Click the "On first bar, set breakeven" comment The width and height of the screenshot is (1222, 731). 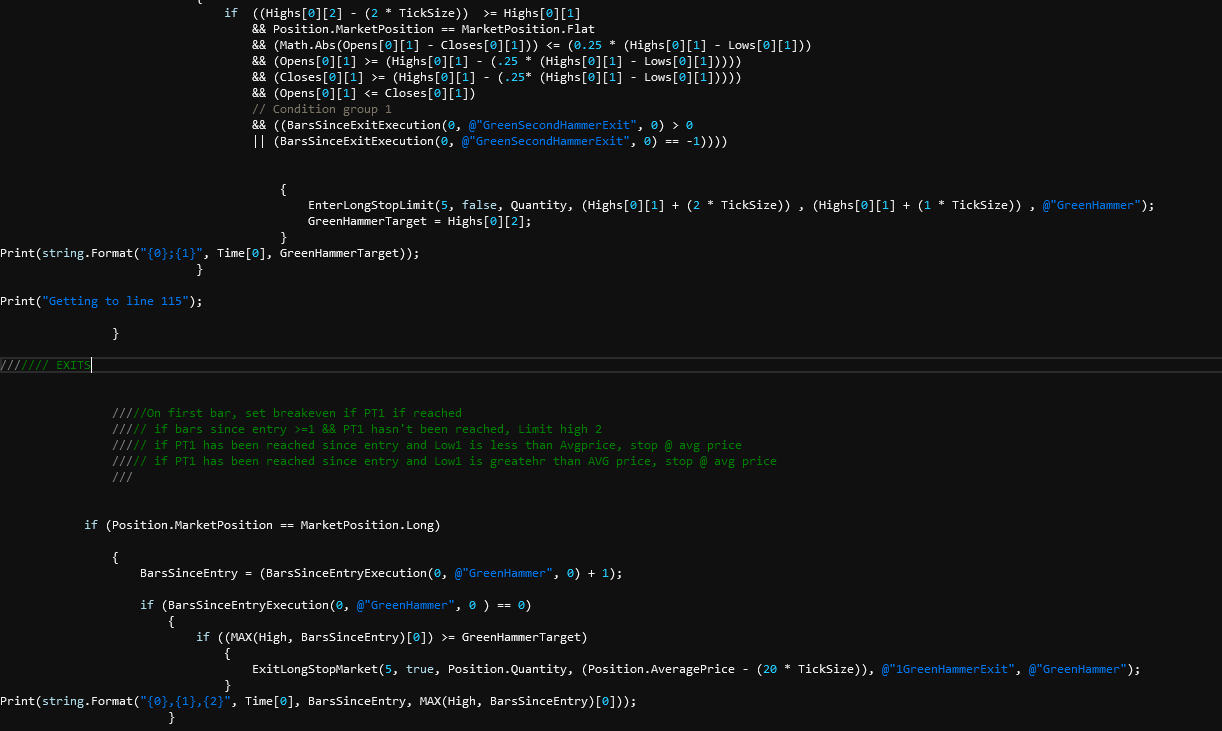coord(288,413)
